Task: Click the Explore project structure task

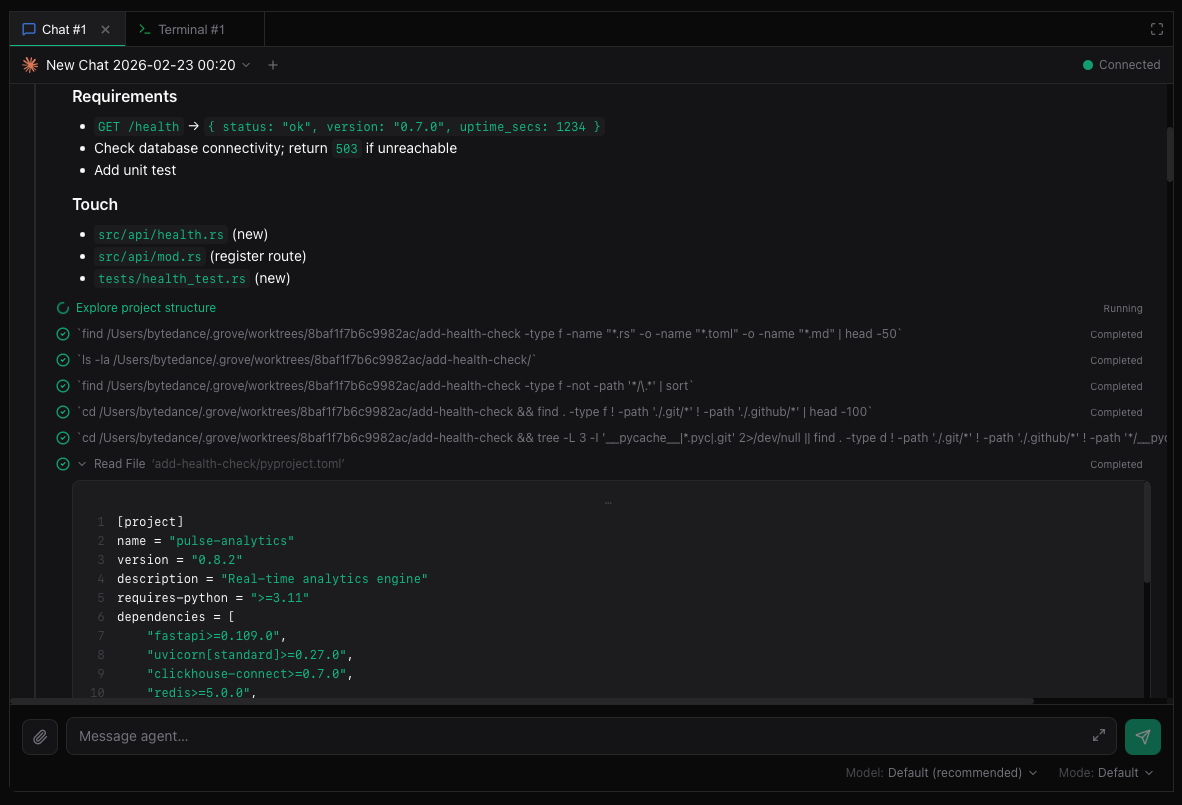Action: tap(146, 308)
